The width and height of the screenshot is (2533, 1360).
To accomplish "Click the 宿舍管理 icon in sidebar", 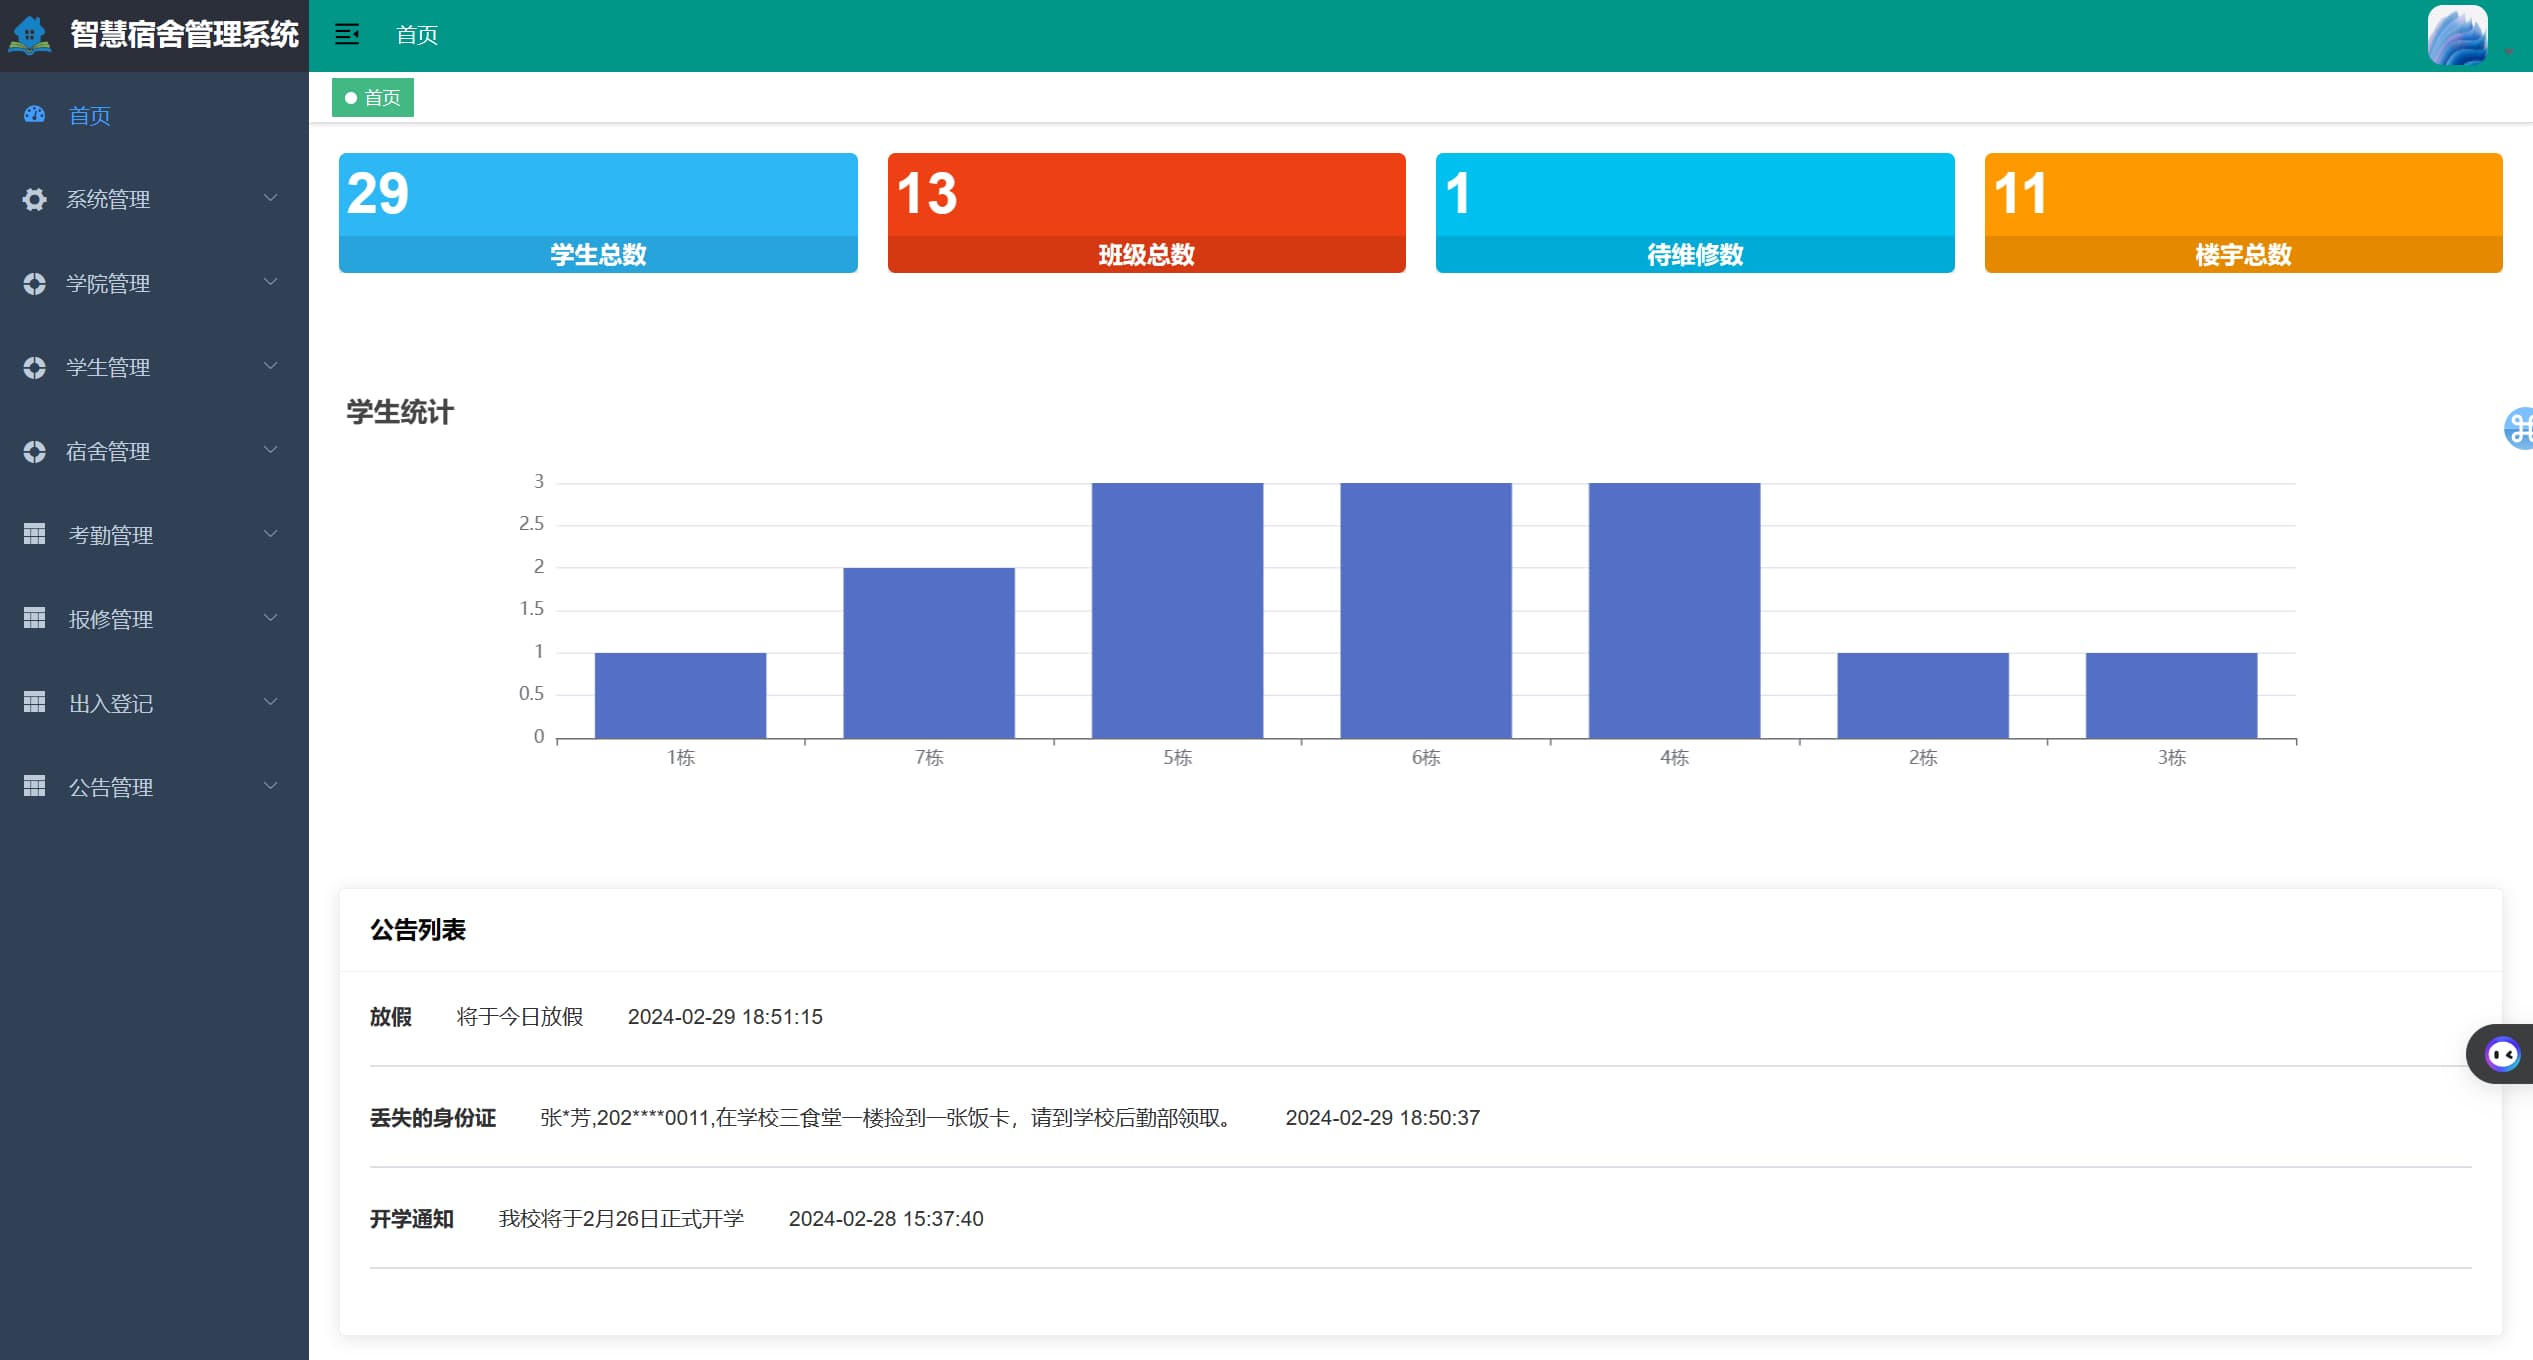I will click(x=34, y=451).
